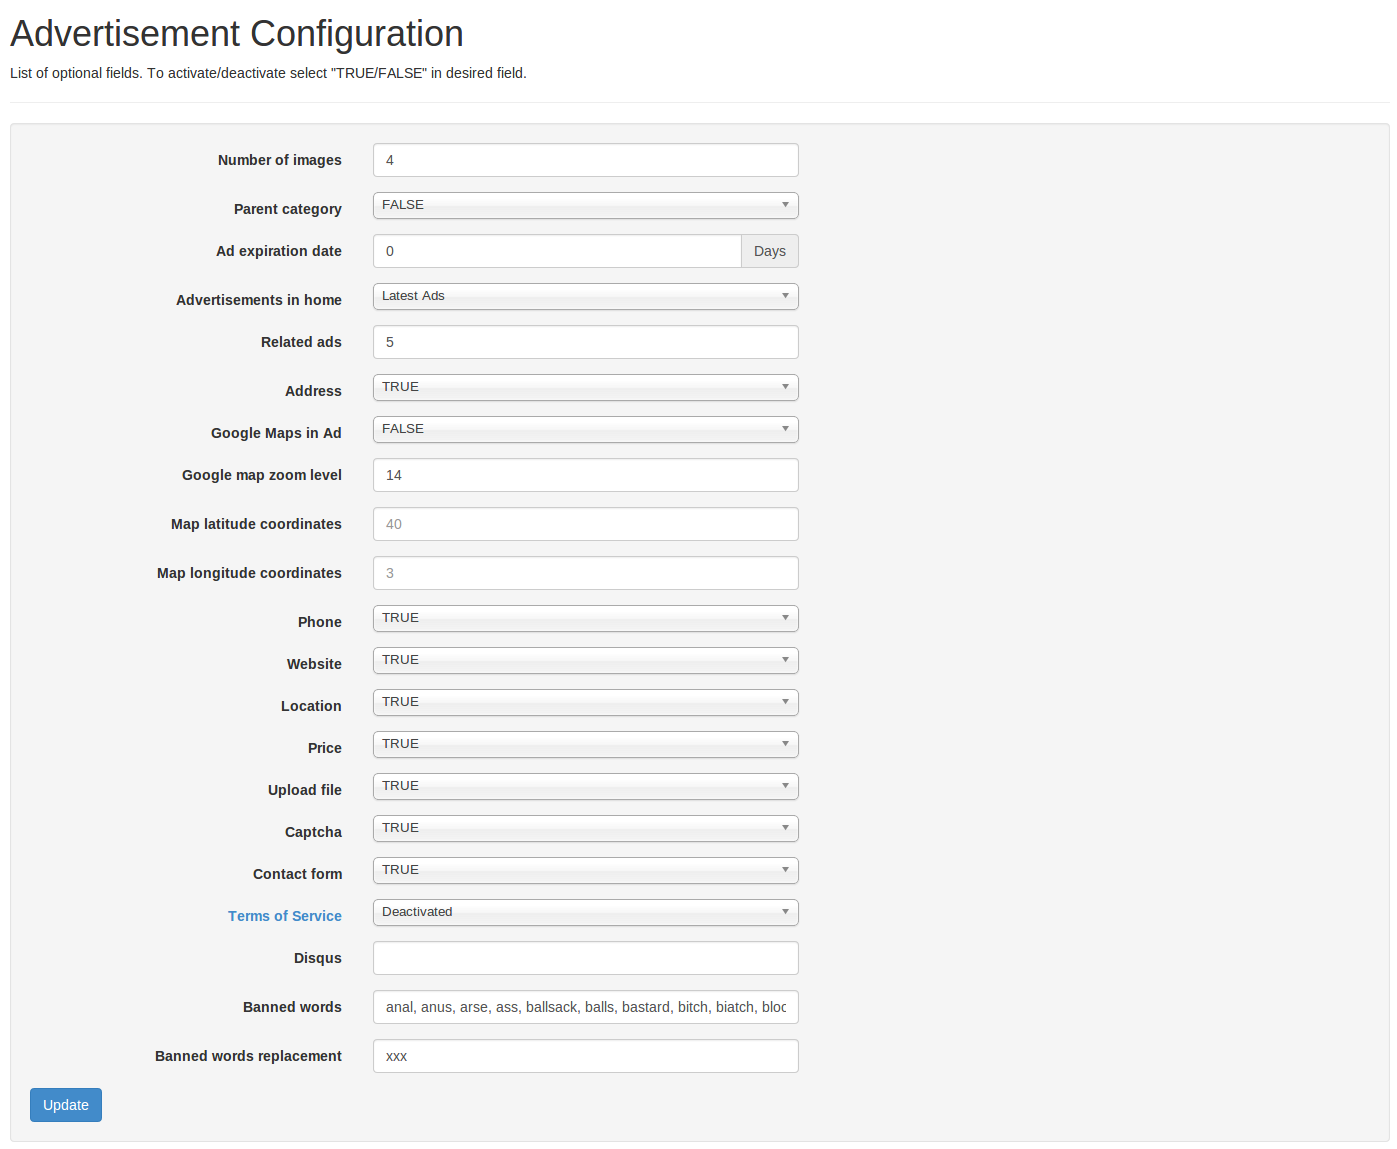
Task: Open the Contact form dropdown
Action: (585, 870)
